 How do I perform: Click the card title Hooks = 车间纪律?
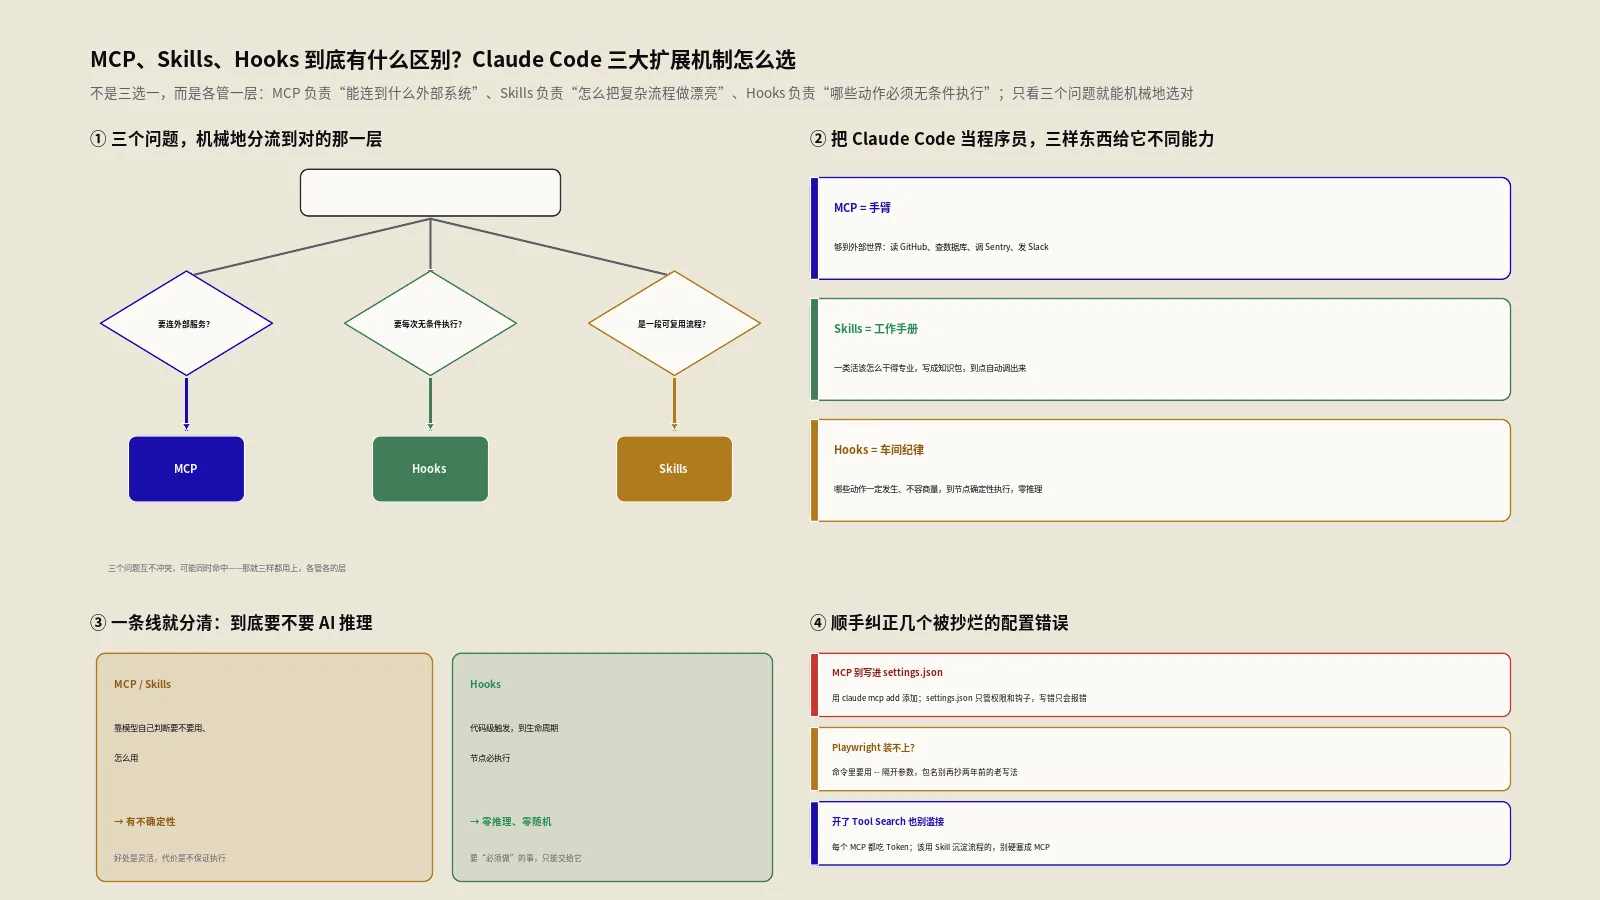pyautogui.click(x=879, y=450)
